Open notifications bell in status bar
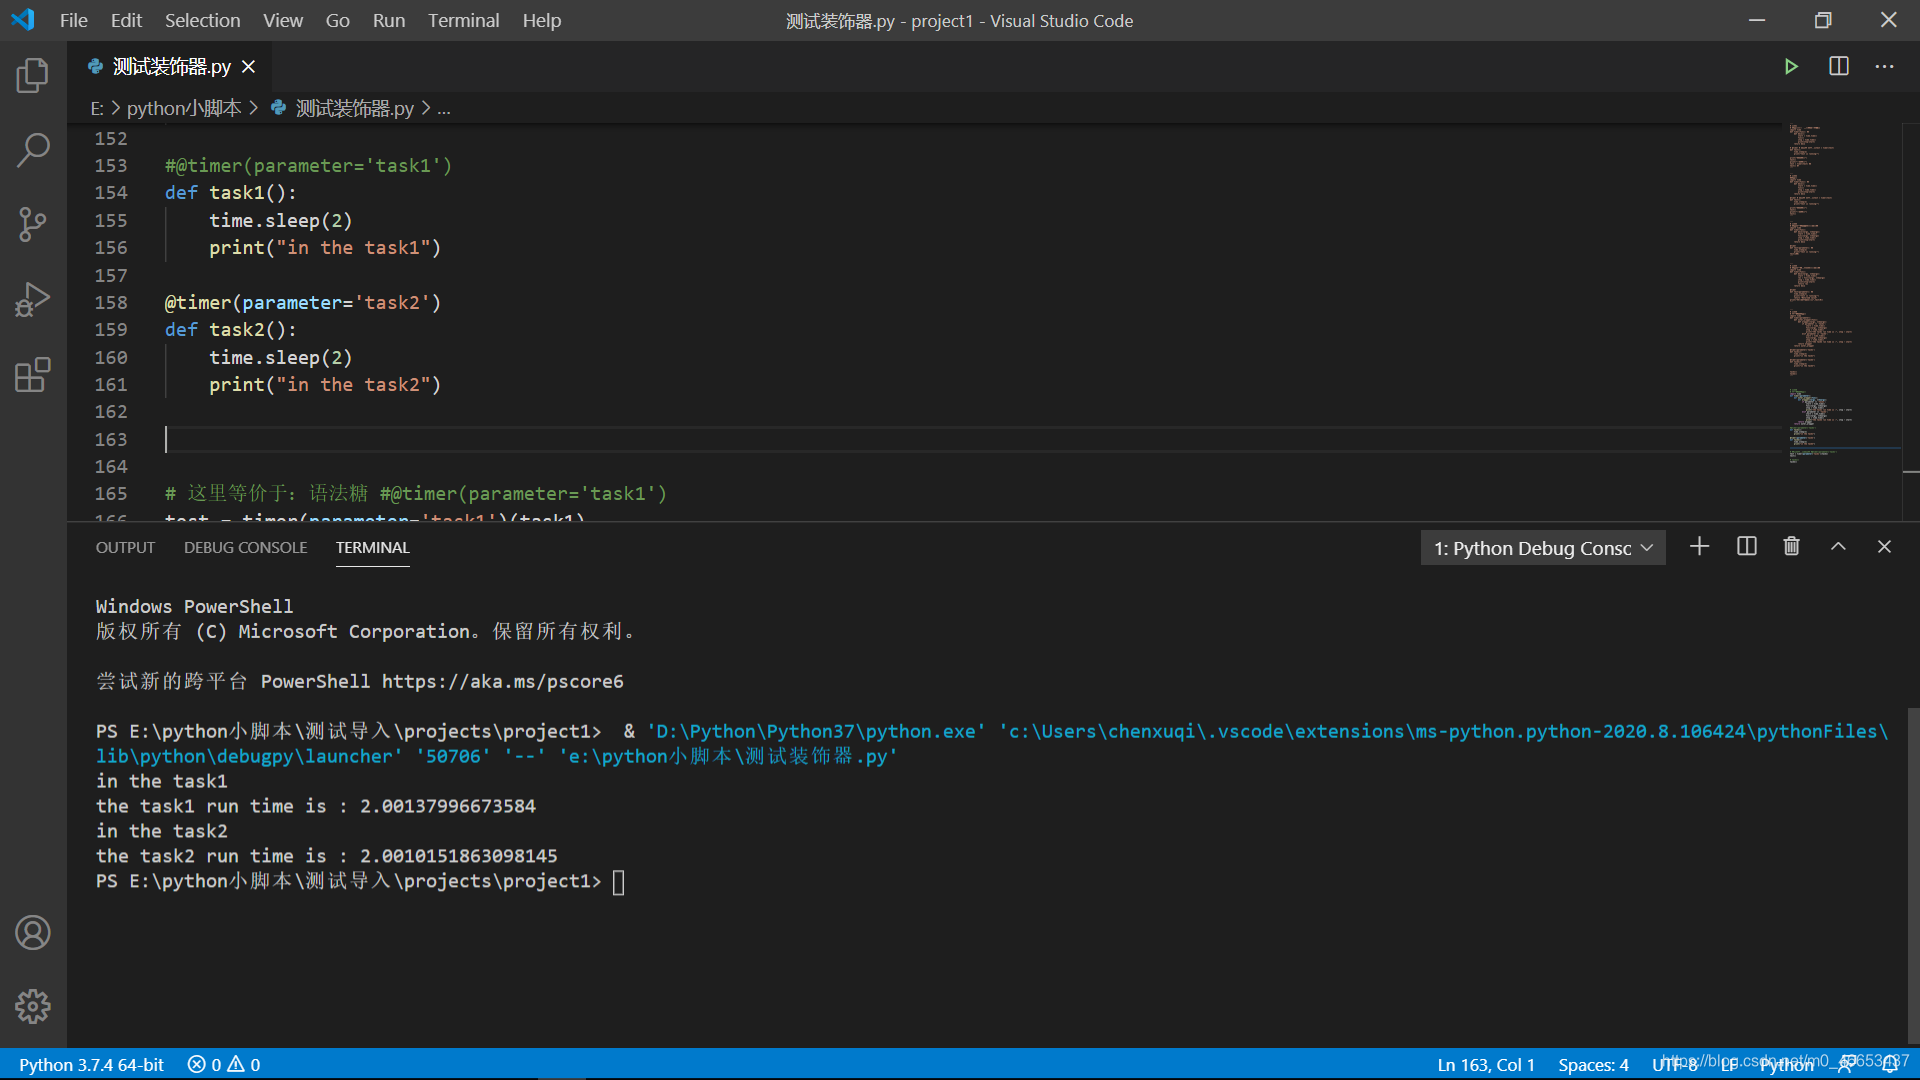This screenshot has height=1080, width=1920. 1890,1065
